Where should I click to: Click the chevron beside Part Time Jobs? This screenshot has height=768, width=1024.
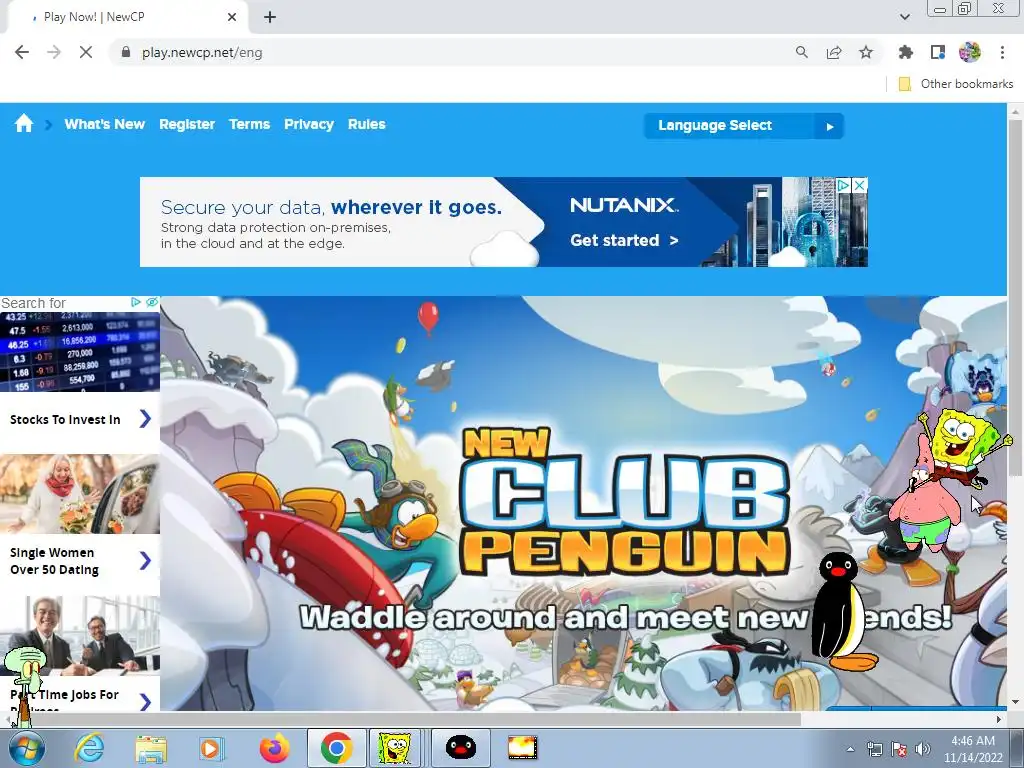146,702
